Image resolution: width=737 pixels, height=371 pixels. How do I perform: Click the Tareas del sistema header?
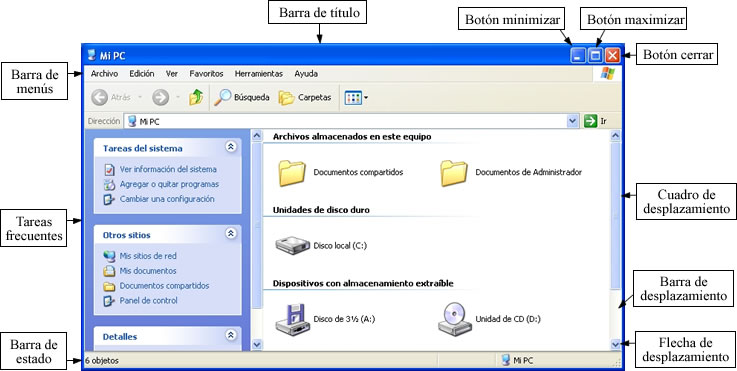coord(167,147)
